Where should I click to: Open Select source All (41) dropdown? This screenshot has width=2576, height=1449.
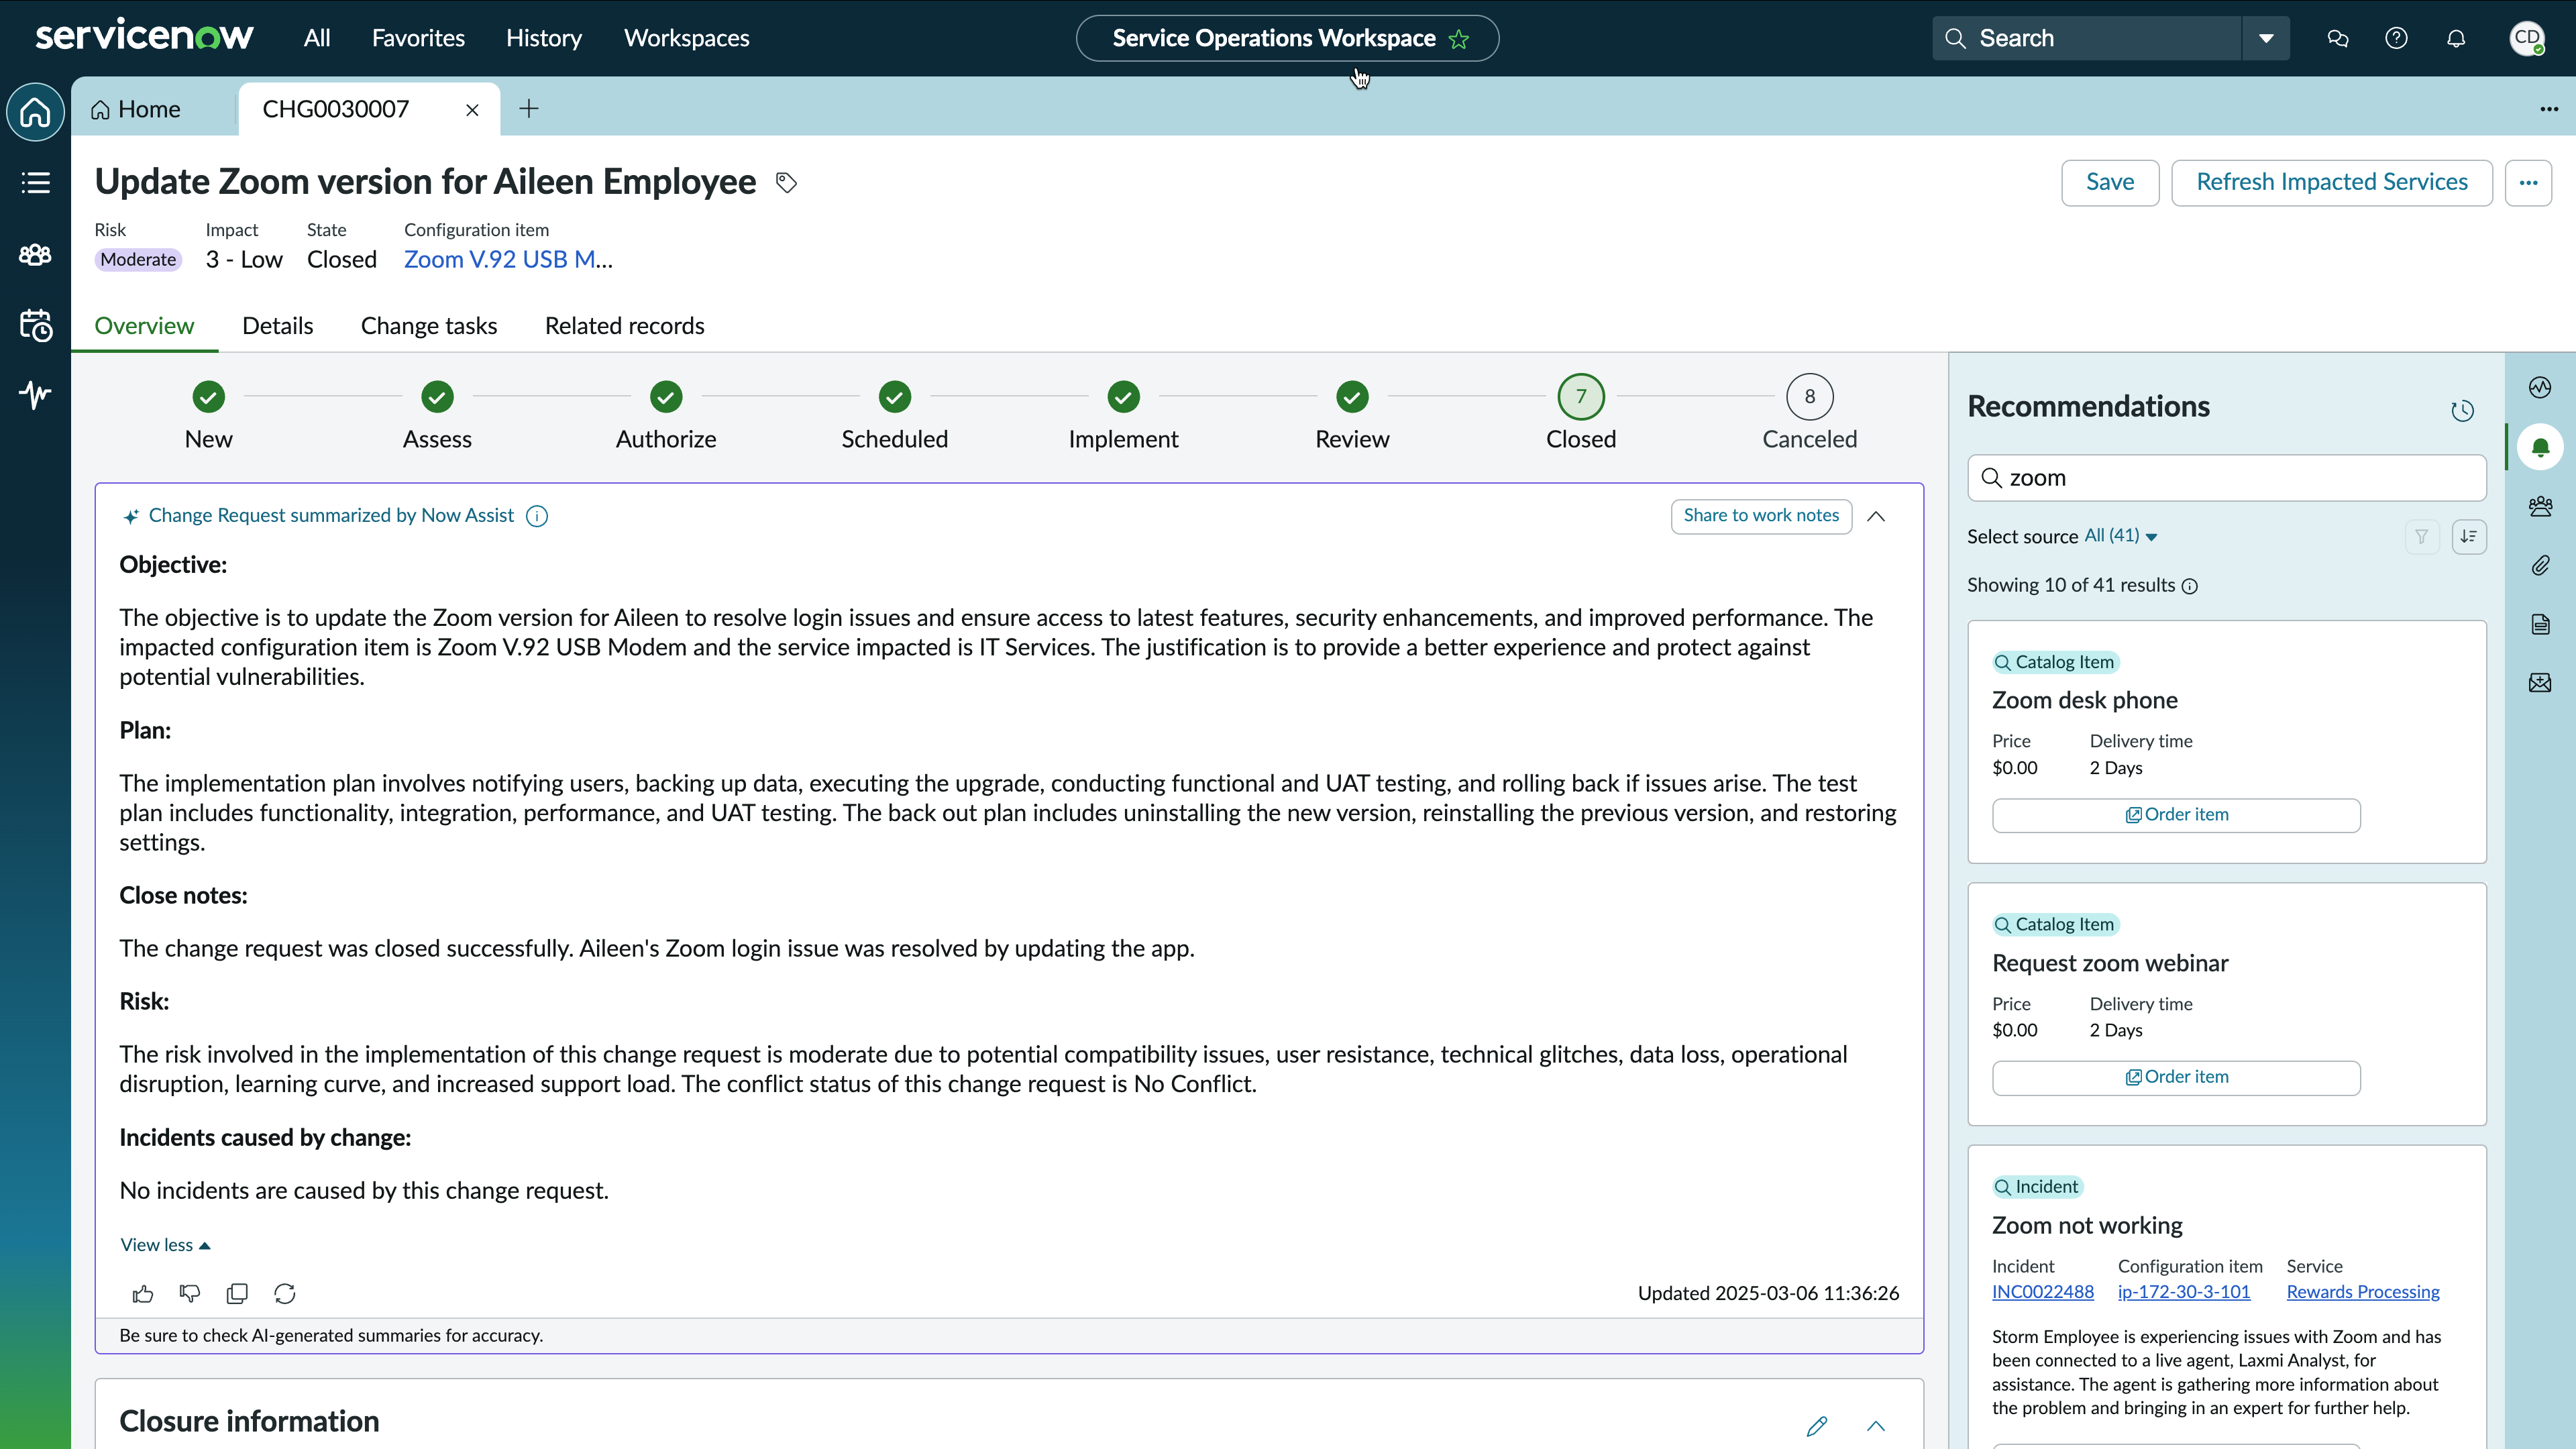[x=2121, y=536]
